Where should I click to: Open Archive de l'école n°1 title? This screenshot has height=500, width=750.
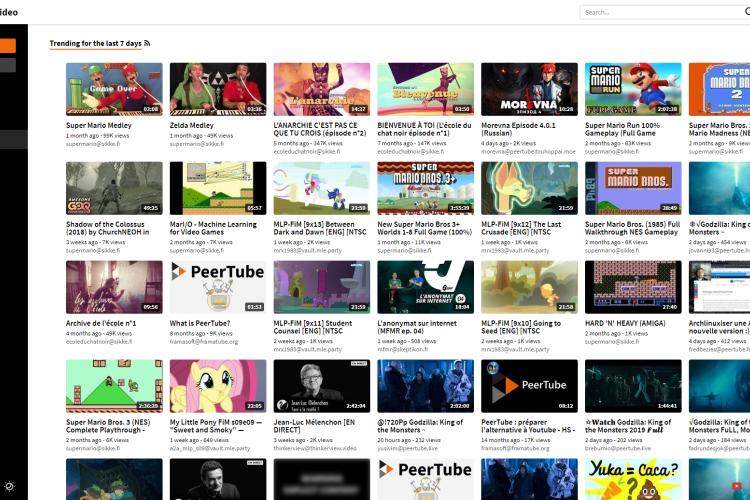pyautogui.click(x=101, y=323)
